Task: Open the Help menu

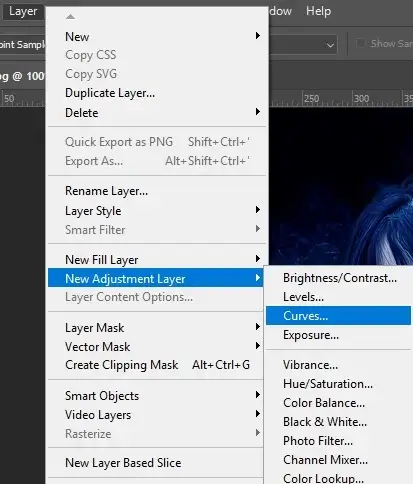Action: 318,11
